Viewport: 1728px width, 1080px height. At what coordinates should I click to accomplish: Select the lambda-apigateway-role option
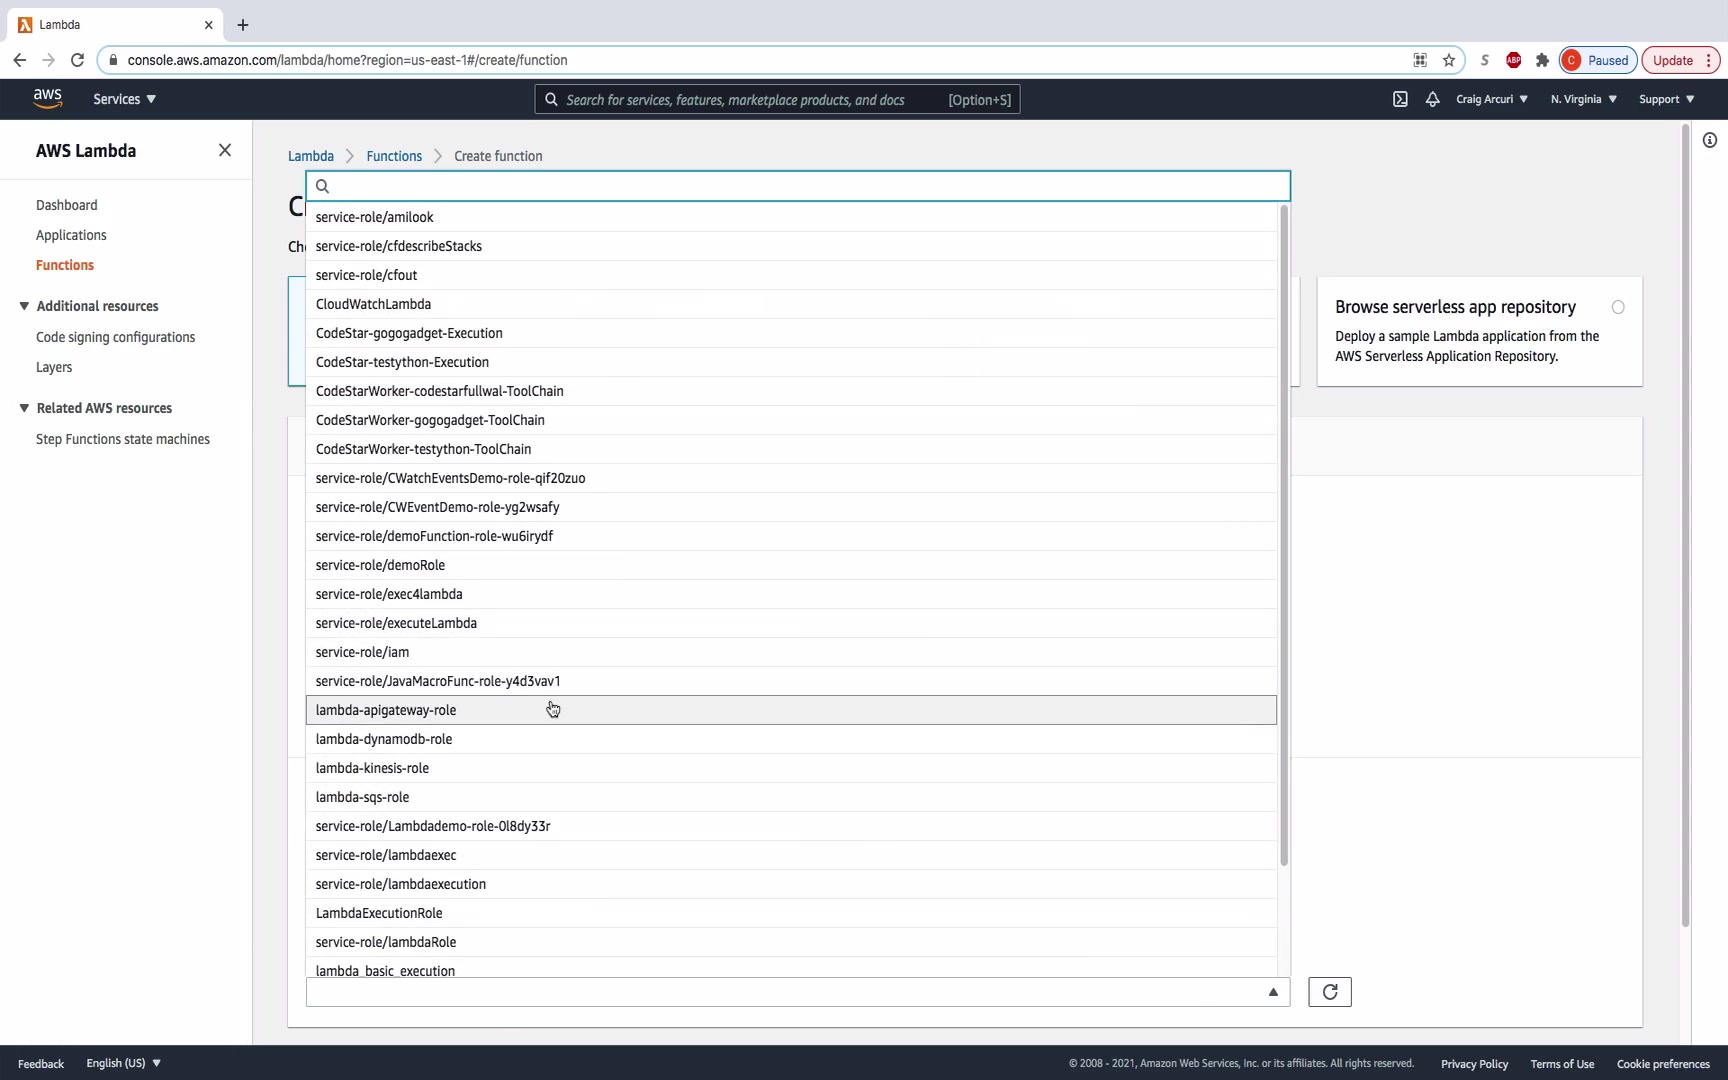791,710
